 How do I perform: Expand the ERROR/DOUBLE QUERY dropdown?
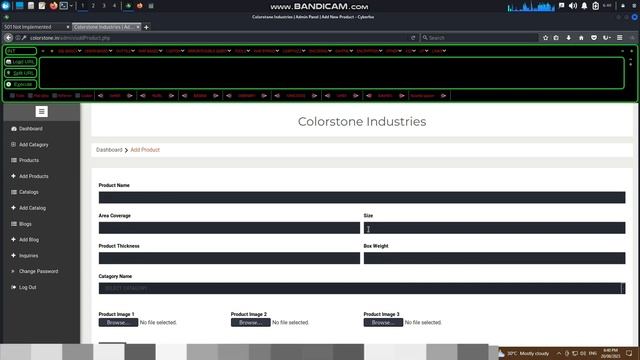coord(209,51)
